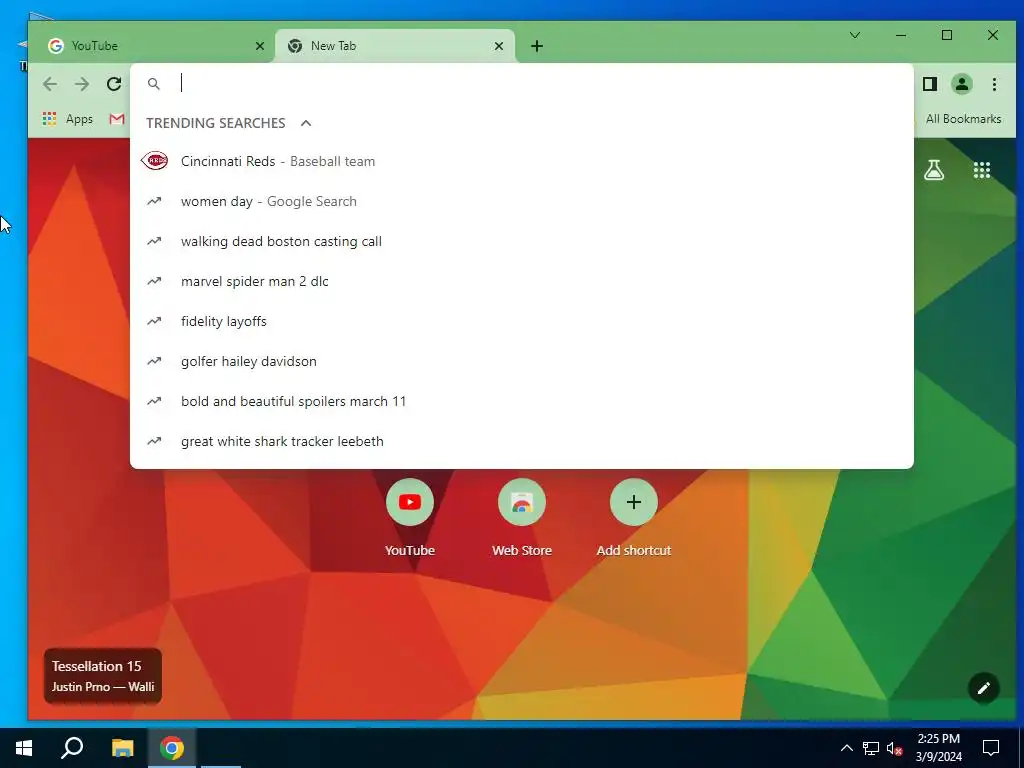Open the Chrome Labs flask icon
Image resolution: width=1024 pixels, height=768 pixels.
click(934, 170)
